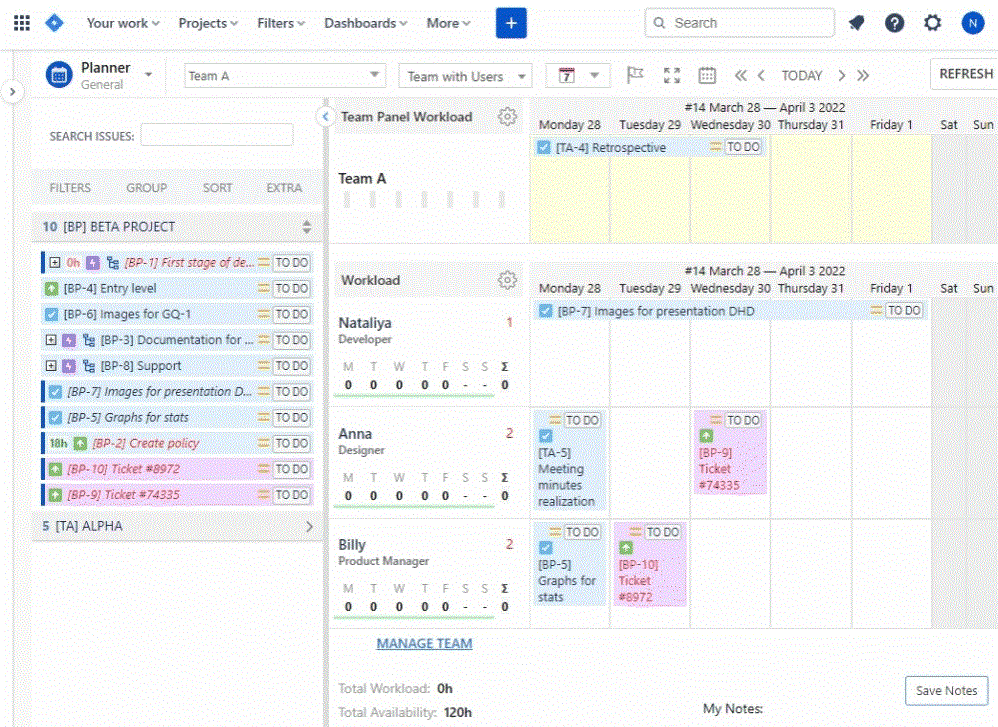Open Planner General dropdown arrow

click(x=148, y=74)
